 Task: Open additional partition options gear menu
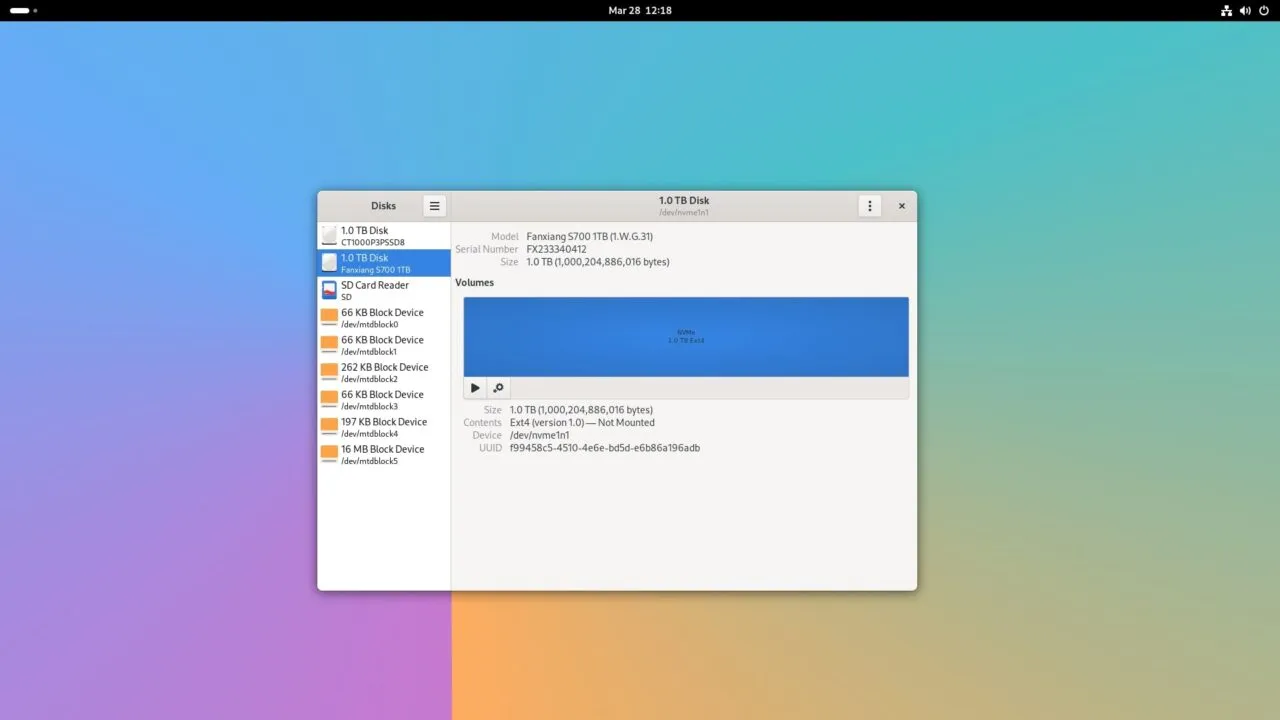[498, 388]
